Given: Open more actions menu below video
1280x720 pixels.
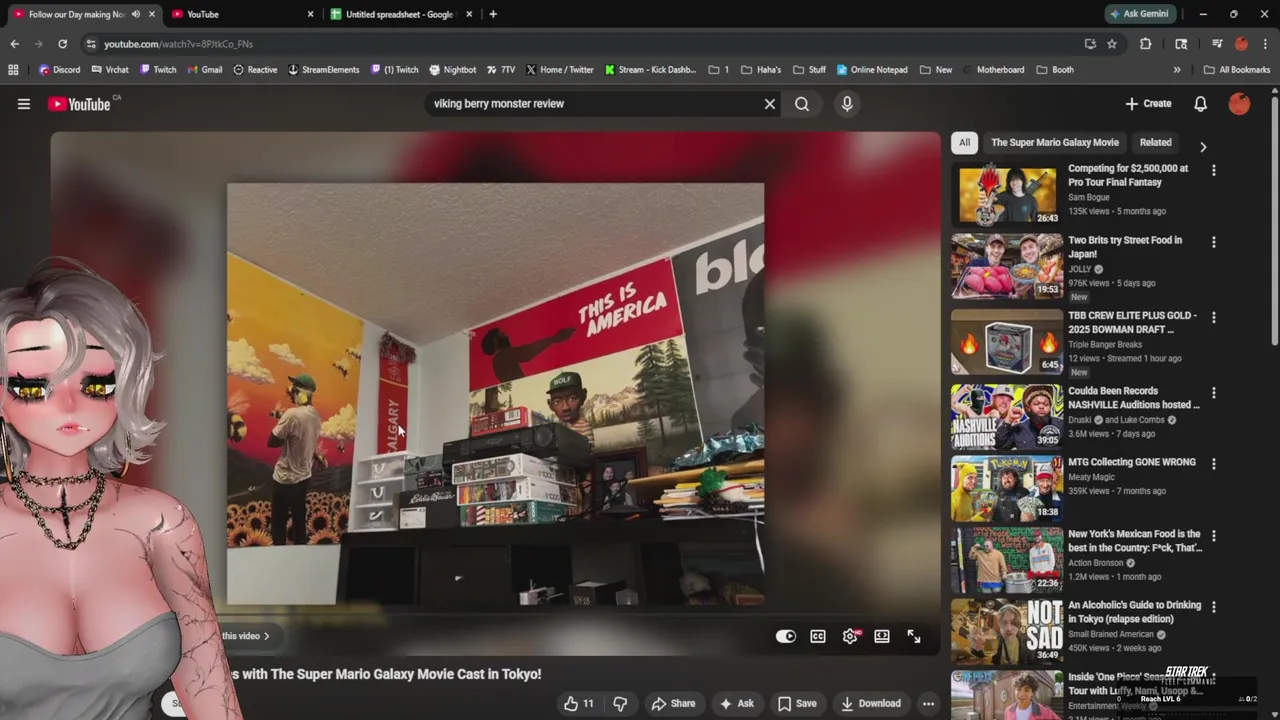Looking at the screenshot, I should tap(928, 704).
